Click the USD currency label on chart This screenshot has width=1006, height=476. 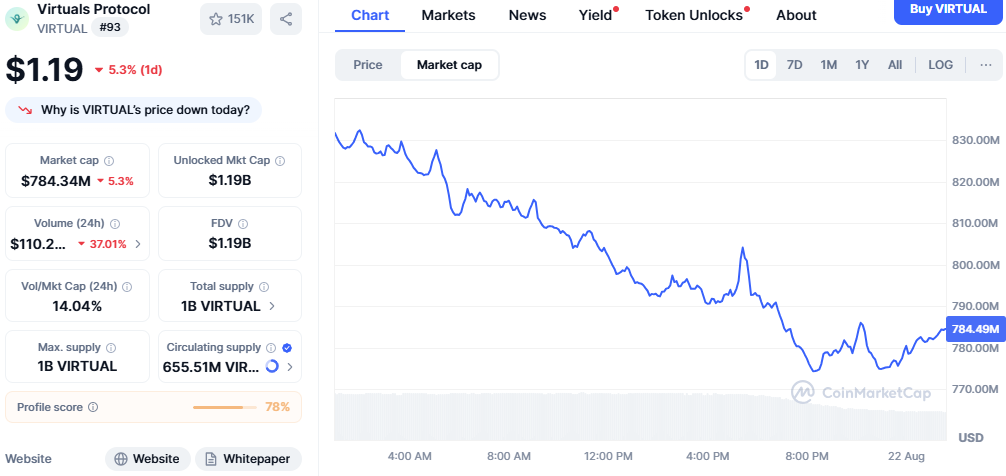coord(971,438)
